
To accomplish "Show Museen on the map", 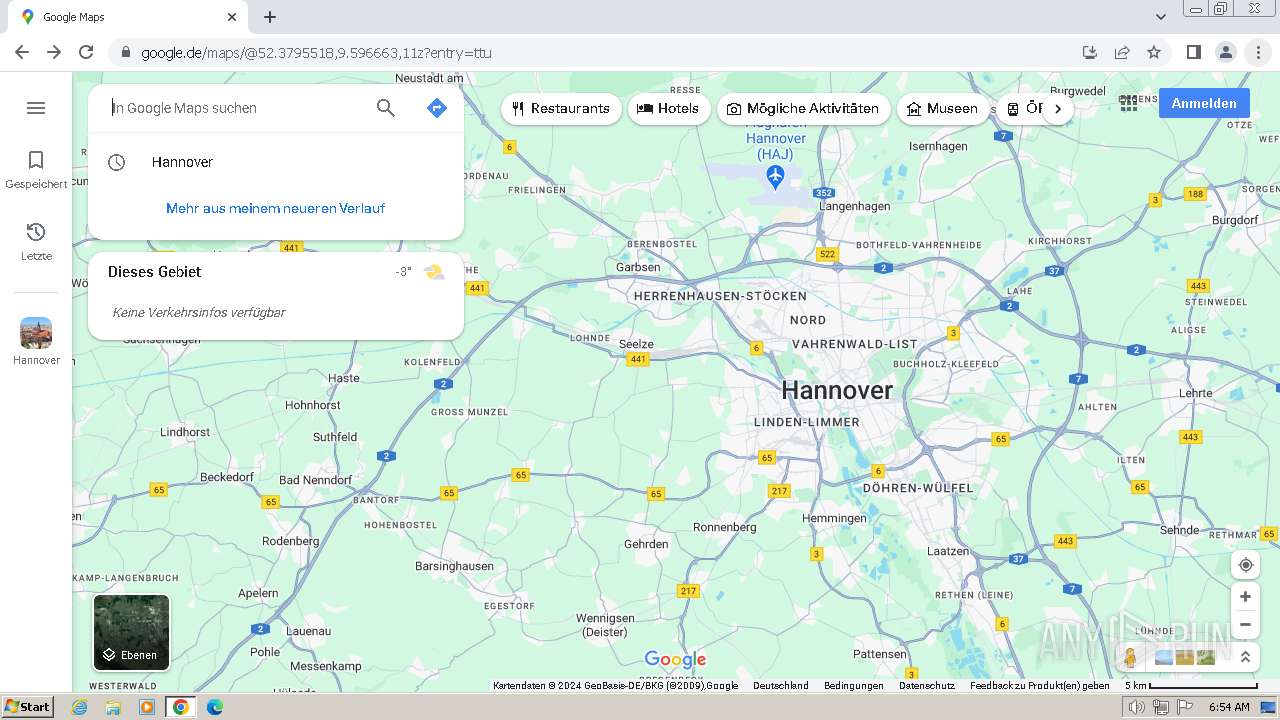I will coord(943,109).
